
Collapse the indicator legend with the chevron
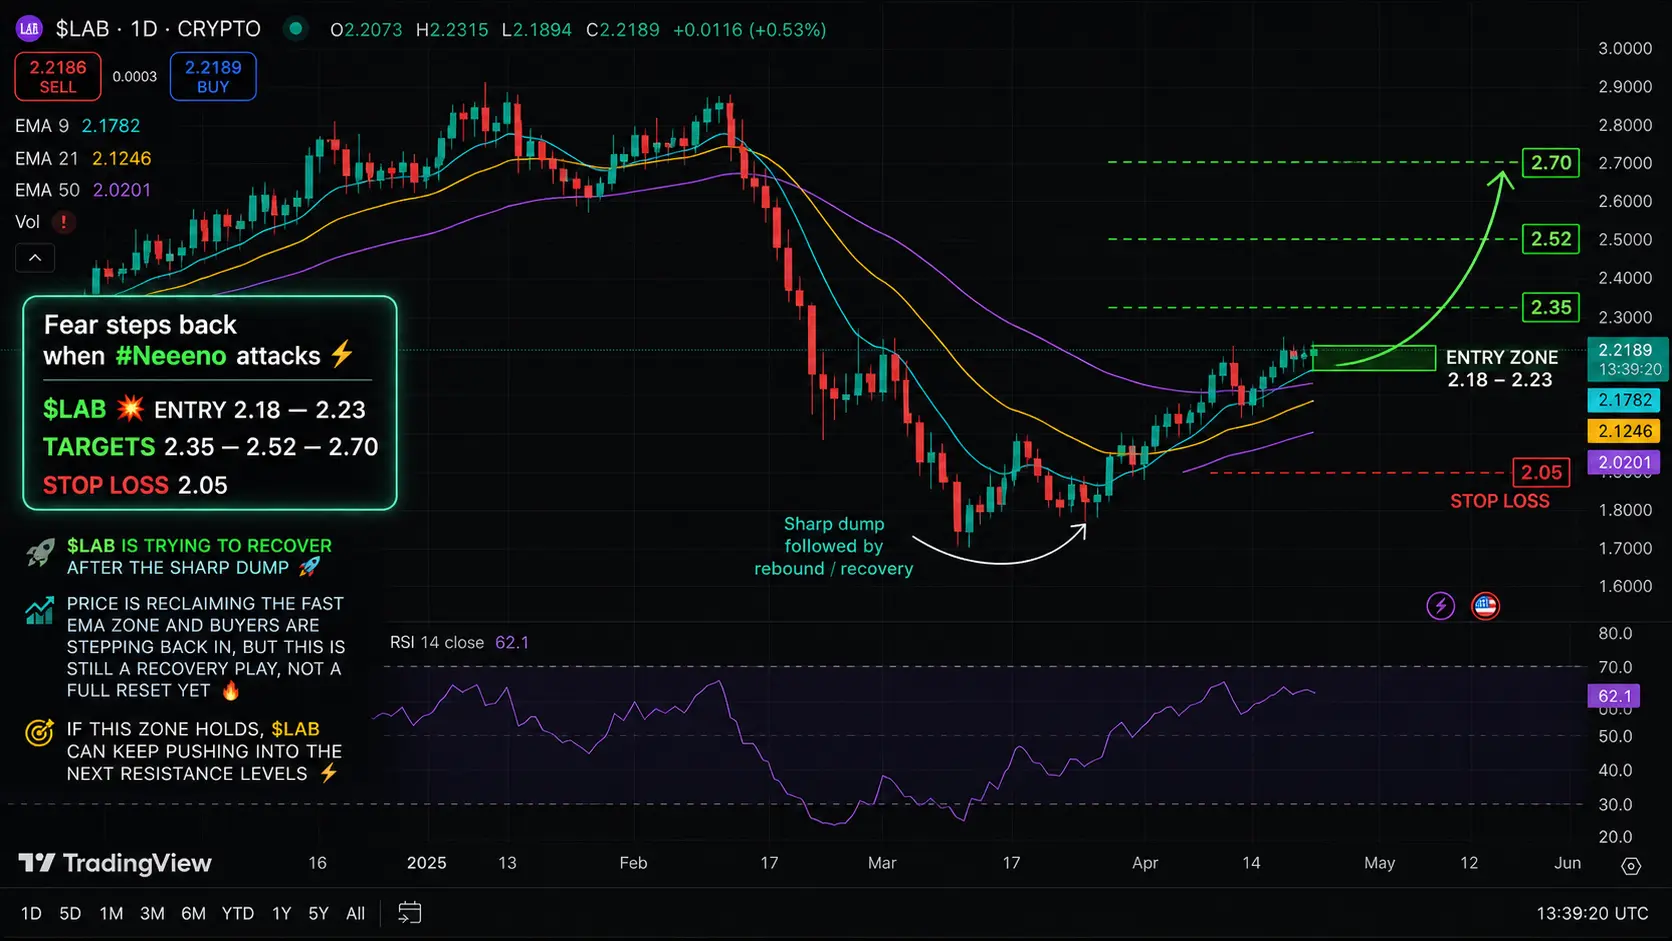tap(35, 258)
